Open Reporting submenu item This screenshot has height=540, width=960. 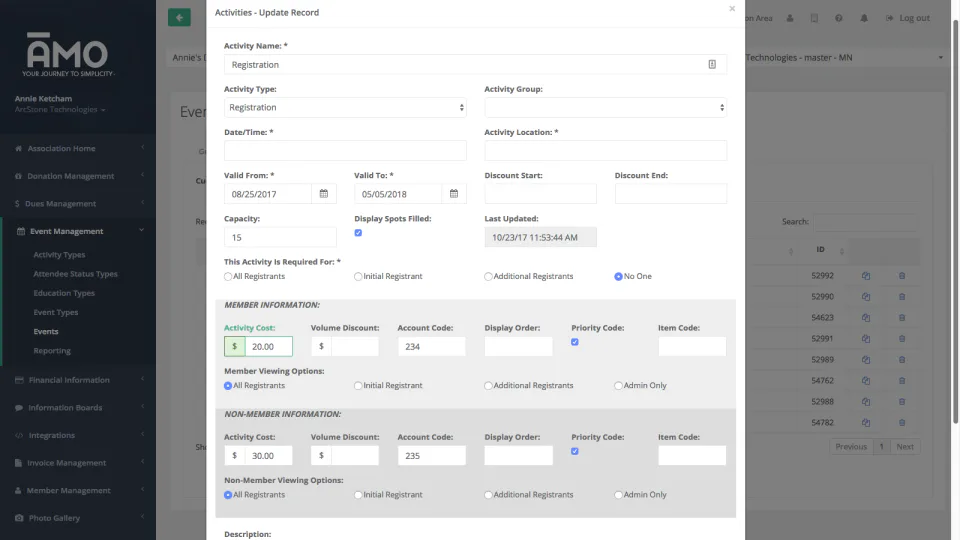[x=52, y=351]
